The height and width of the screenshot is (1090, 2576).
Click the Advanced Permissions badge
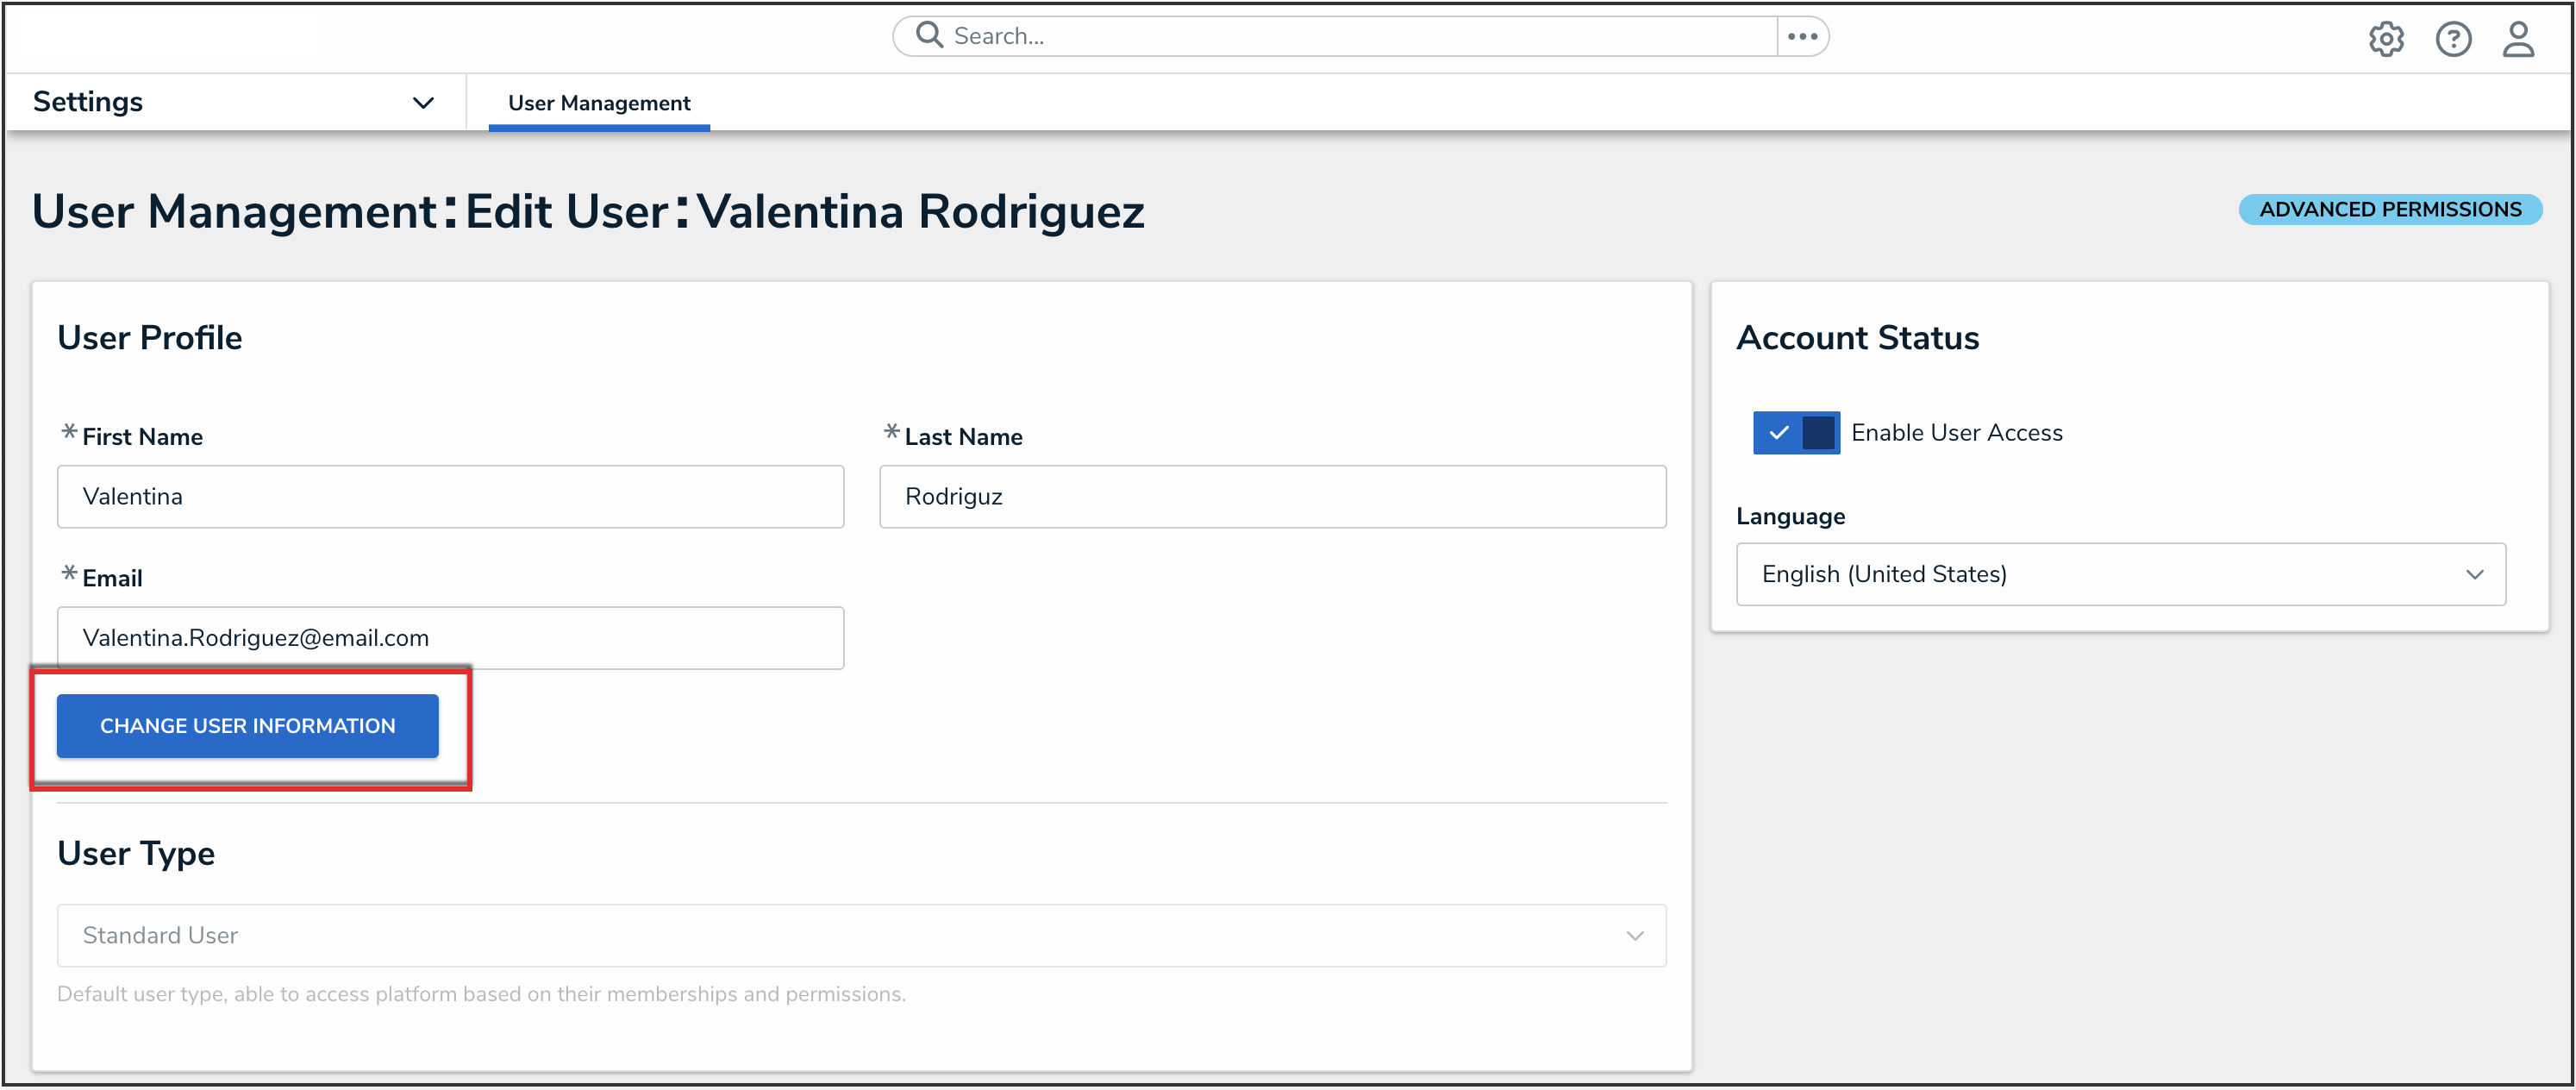(x=2389, y=209)
